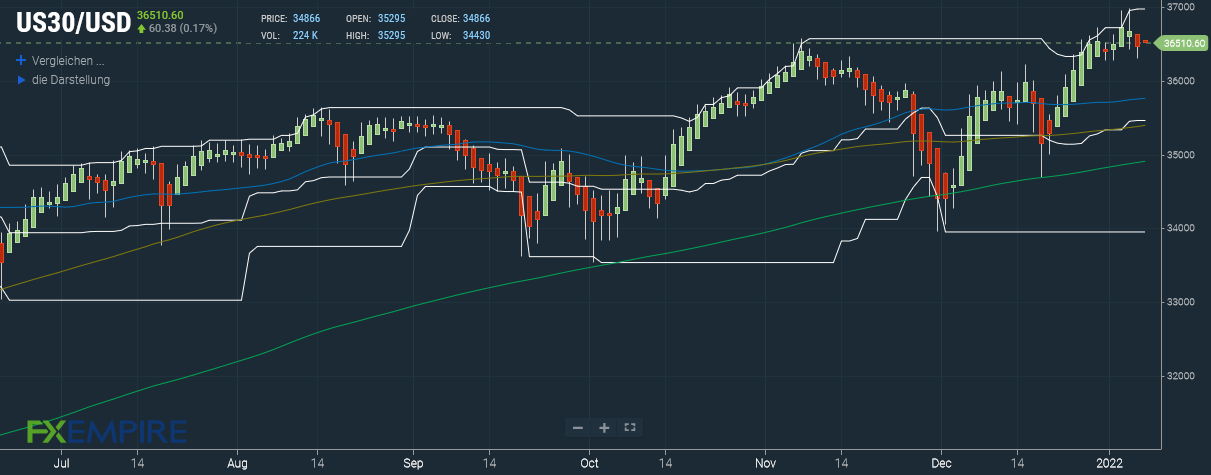
Task: Click the current price tag 36510.60 on axis
Action: point(1182,43)
